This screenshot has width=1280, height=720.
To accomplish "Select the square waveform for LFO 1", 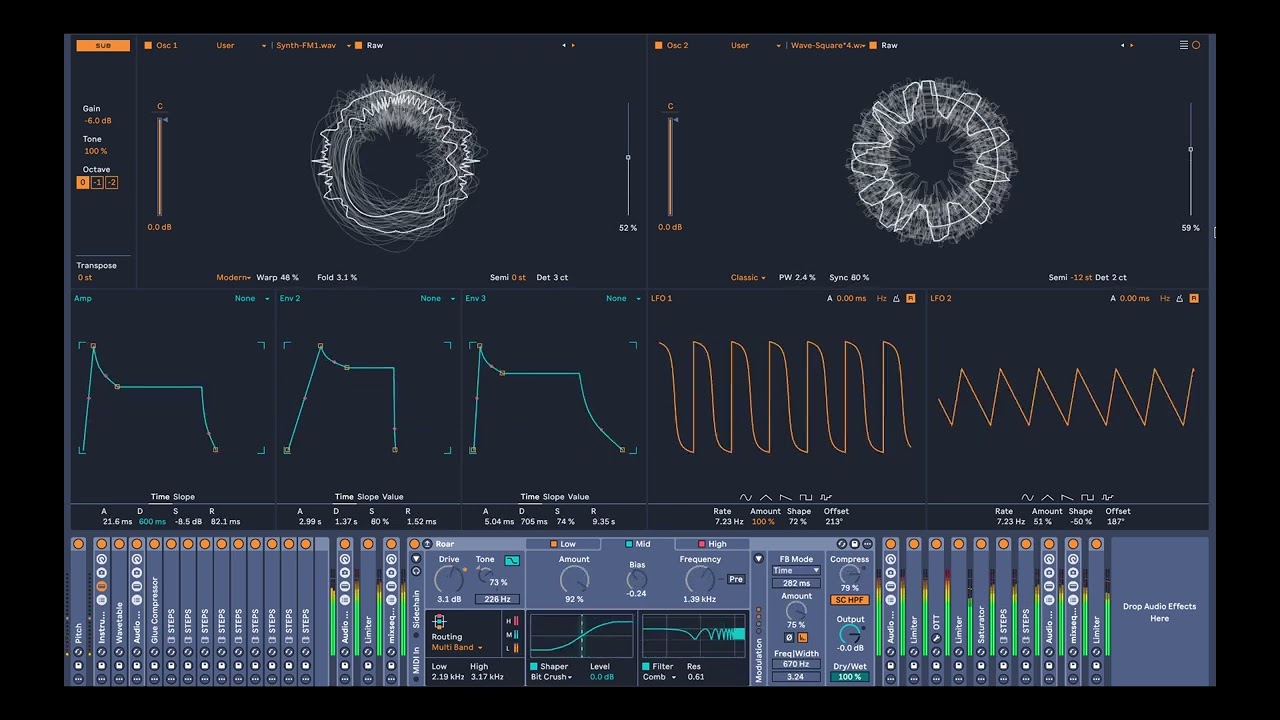I will (806, 497).
